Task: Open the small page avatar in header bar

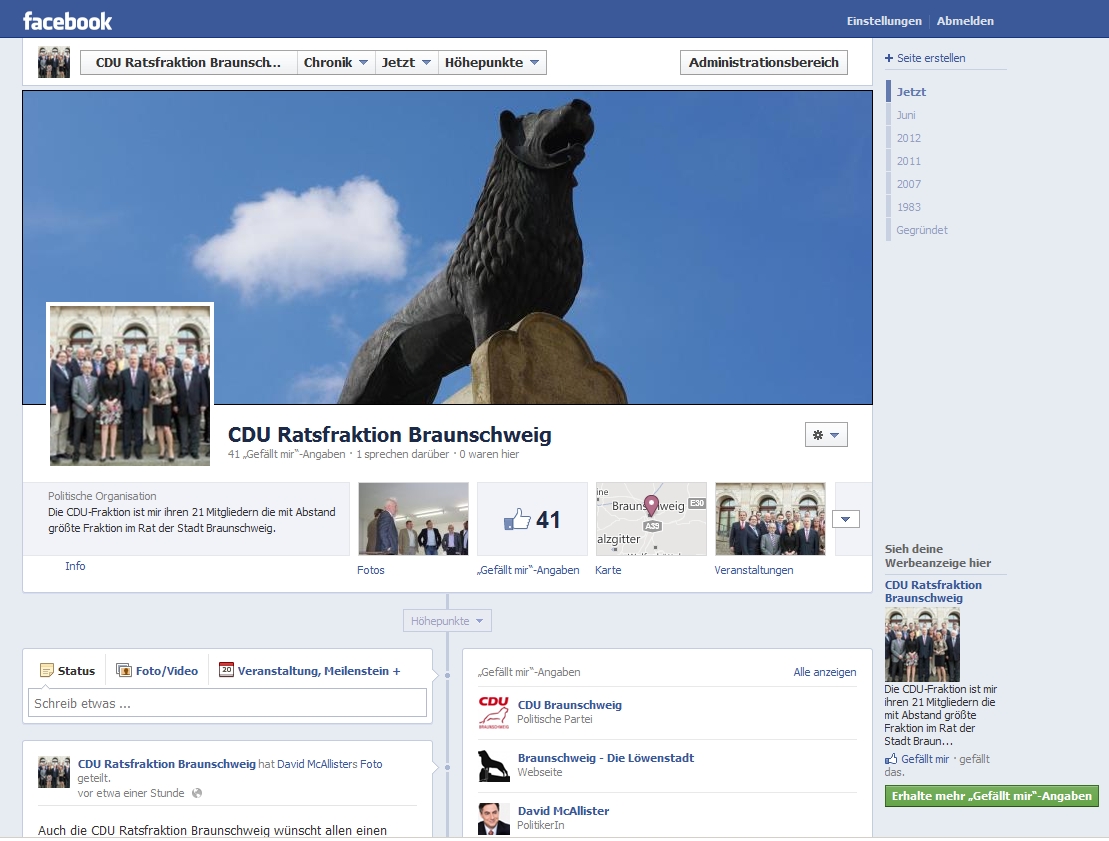Action: [x=54, y=62]
